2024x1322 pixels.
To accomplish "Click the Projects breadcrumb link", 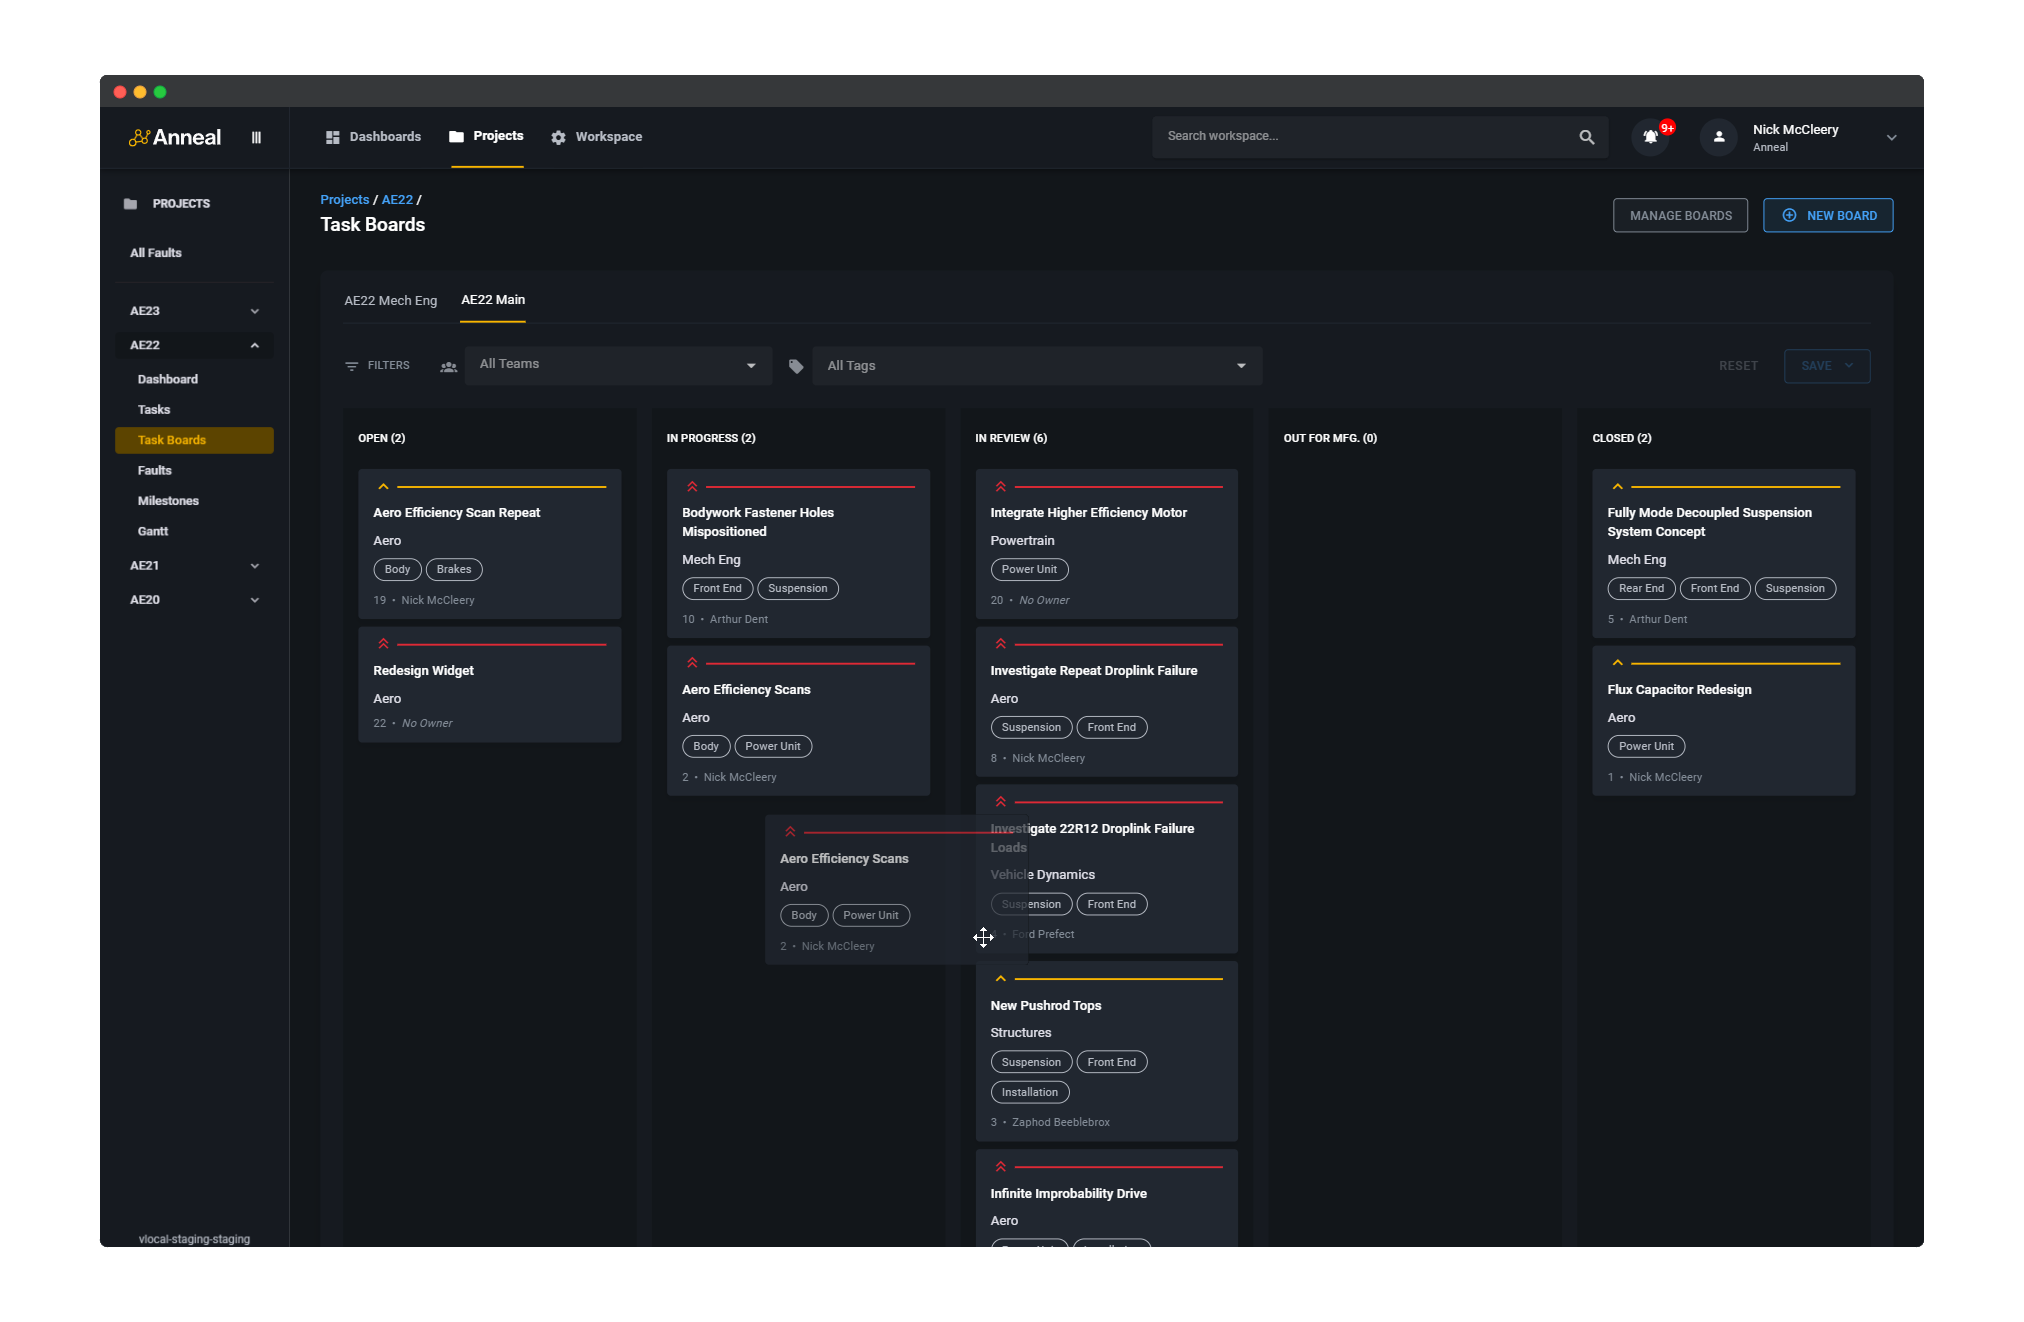I will [x=344, y=199].
